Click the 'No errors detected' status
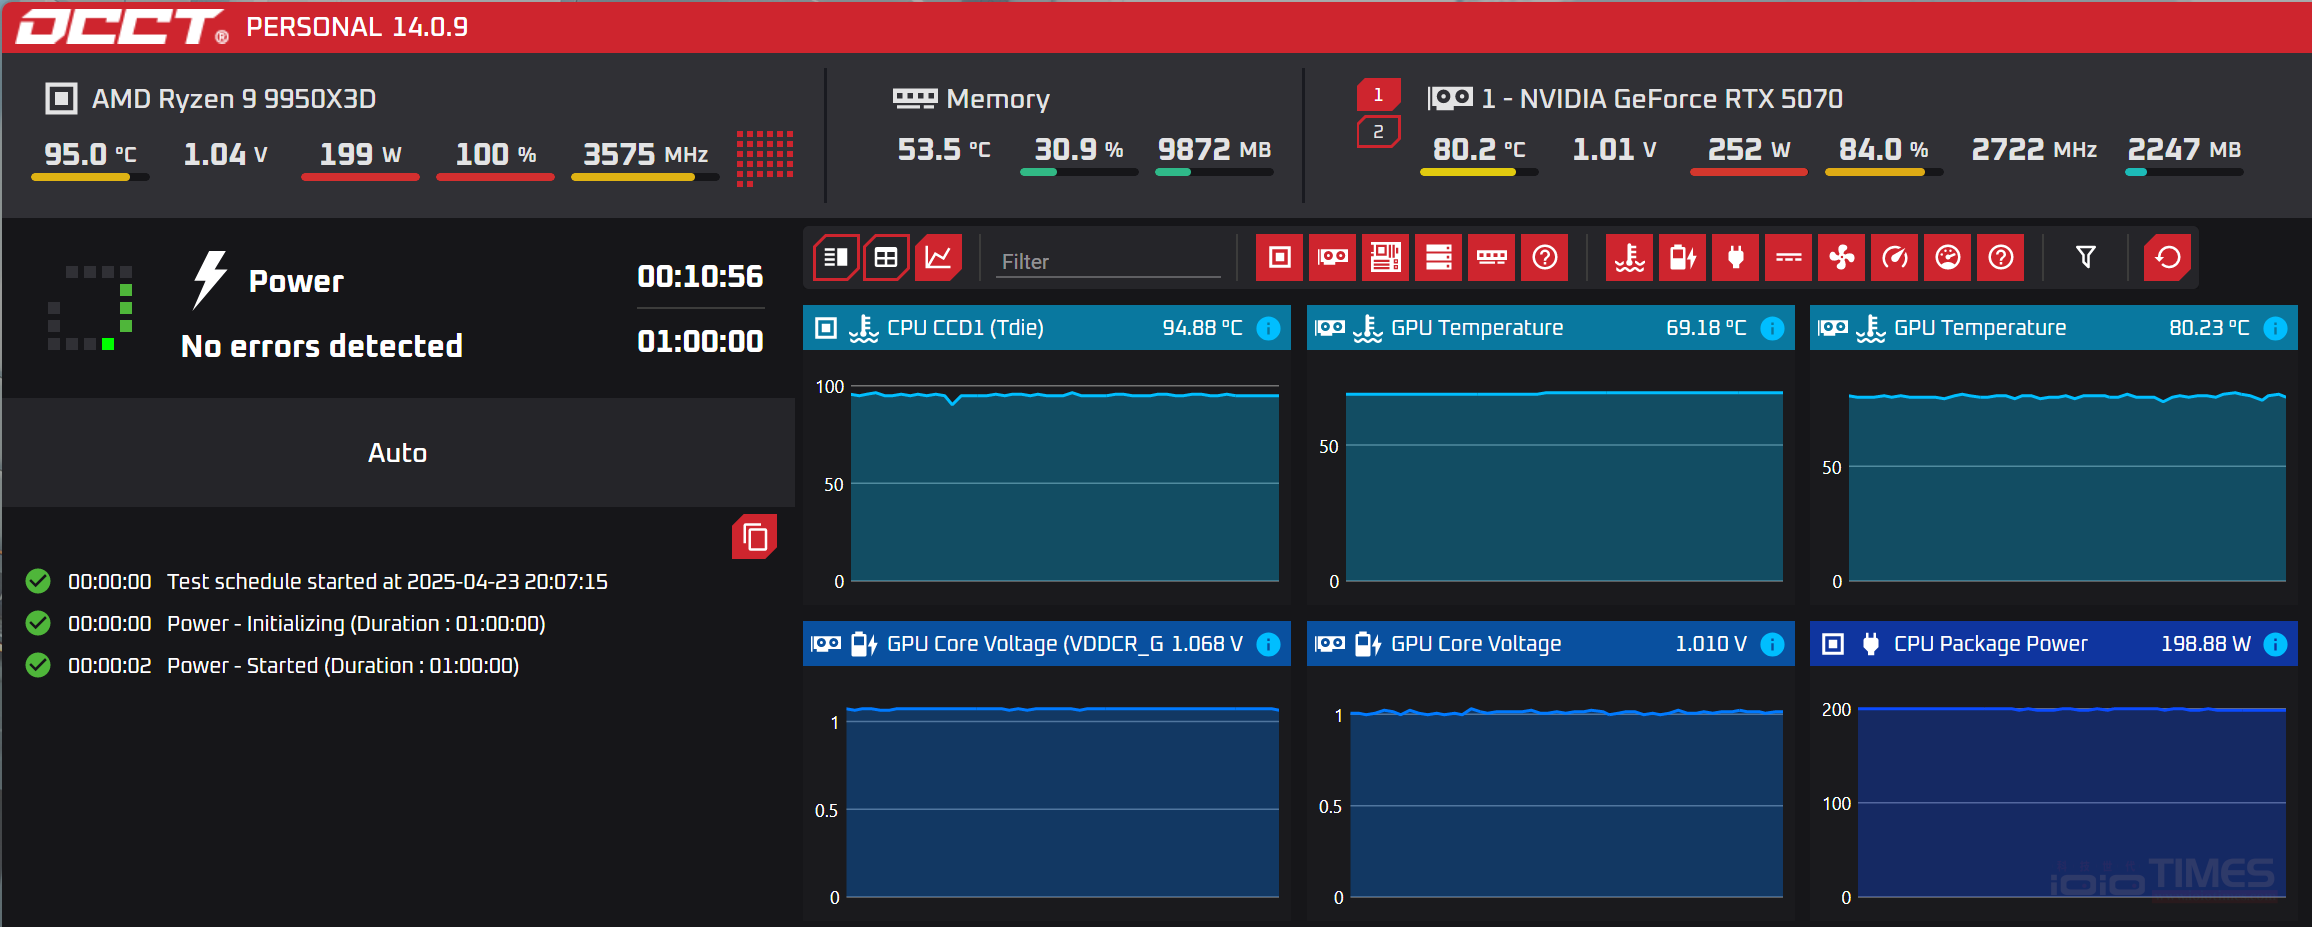This screenshot has width=2312, height=927. (x=322, y=346)
